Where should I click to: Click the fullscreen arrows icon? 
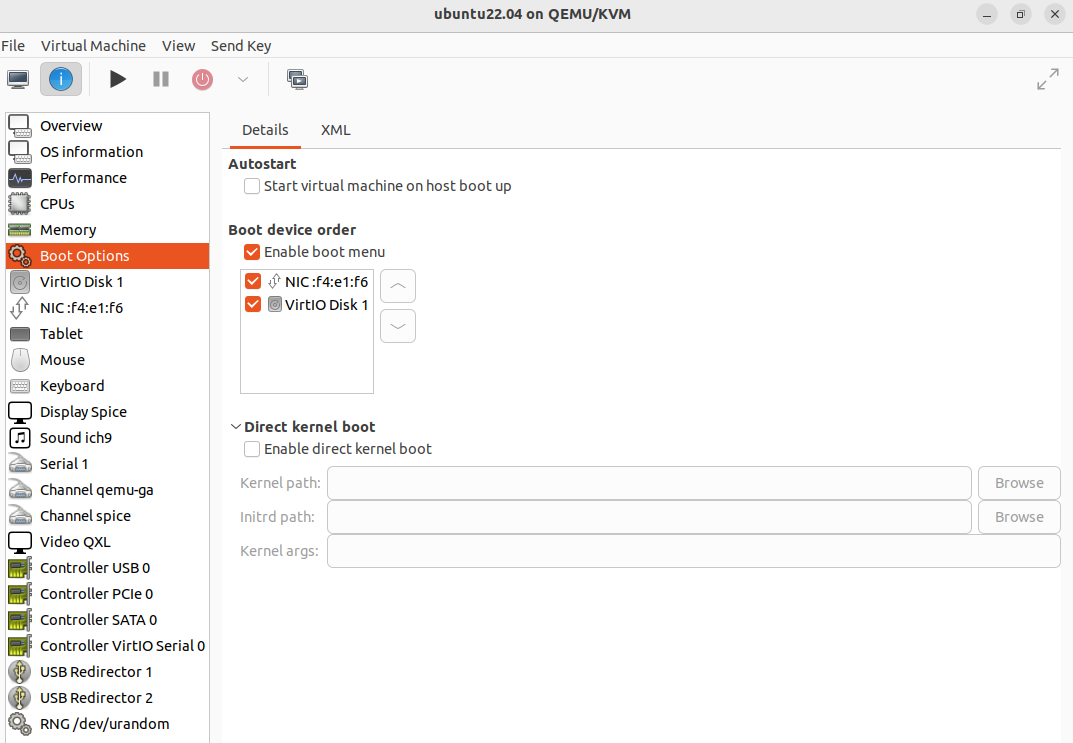click(x=1047, y=79)
